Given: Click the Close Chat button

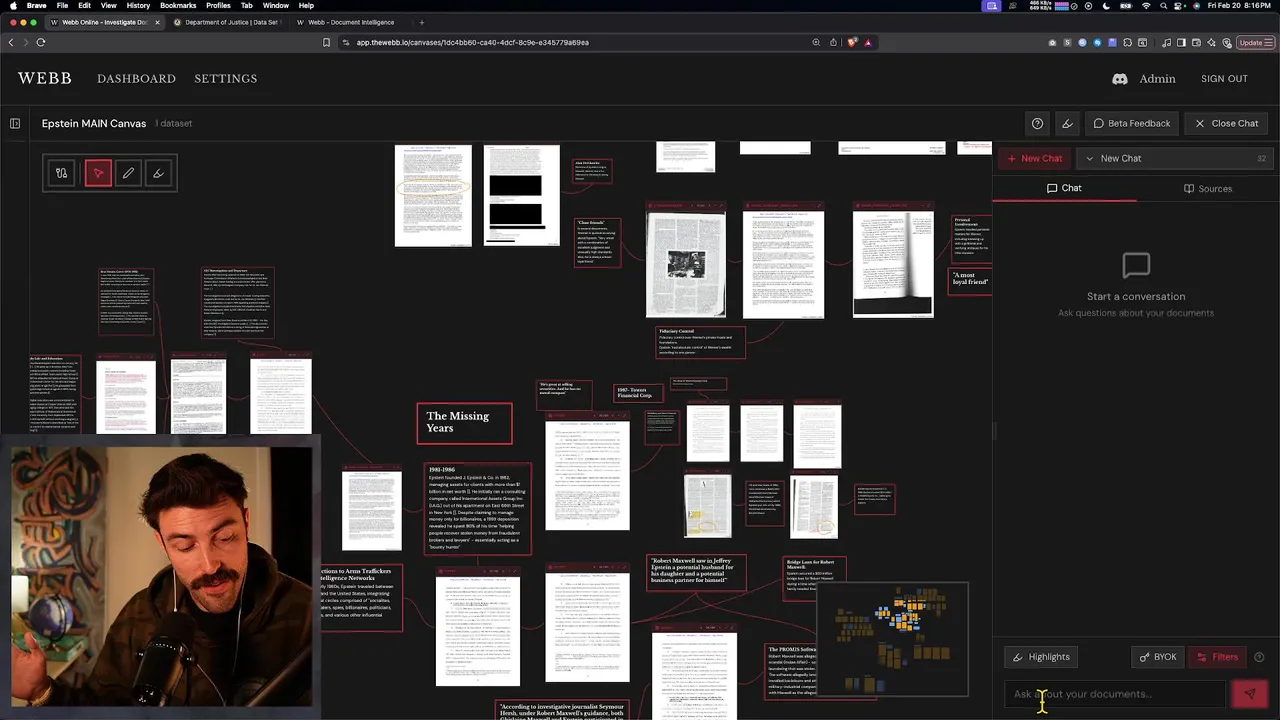Looking at the screenshot, I should (1227, 123).
